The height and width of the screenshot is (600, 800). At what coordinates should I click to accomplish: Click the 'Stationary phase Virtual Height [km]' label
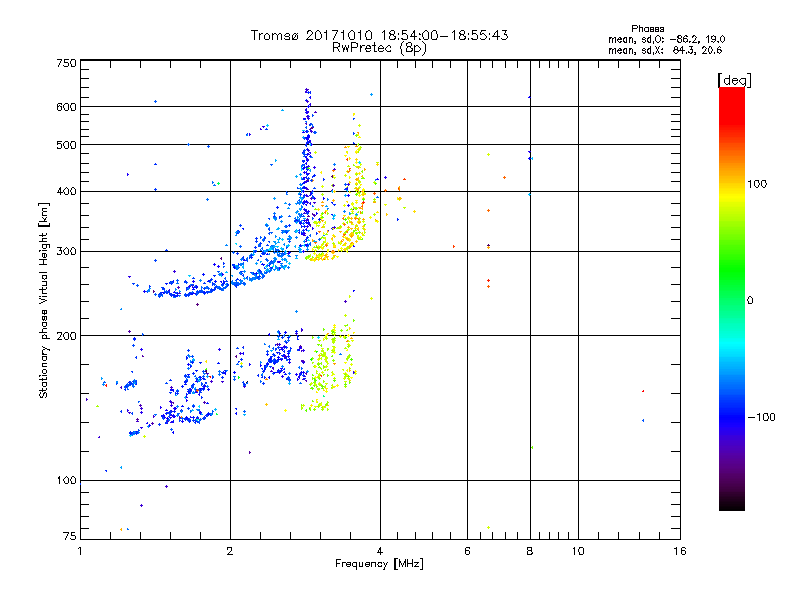tap(44, 301)
